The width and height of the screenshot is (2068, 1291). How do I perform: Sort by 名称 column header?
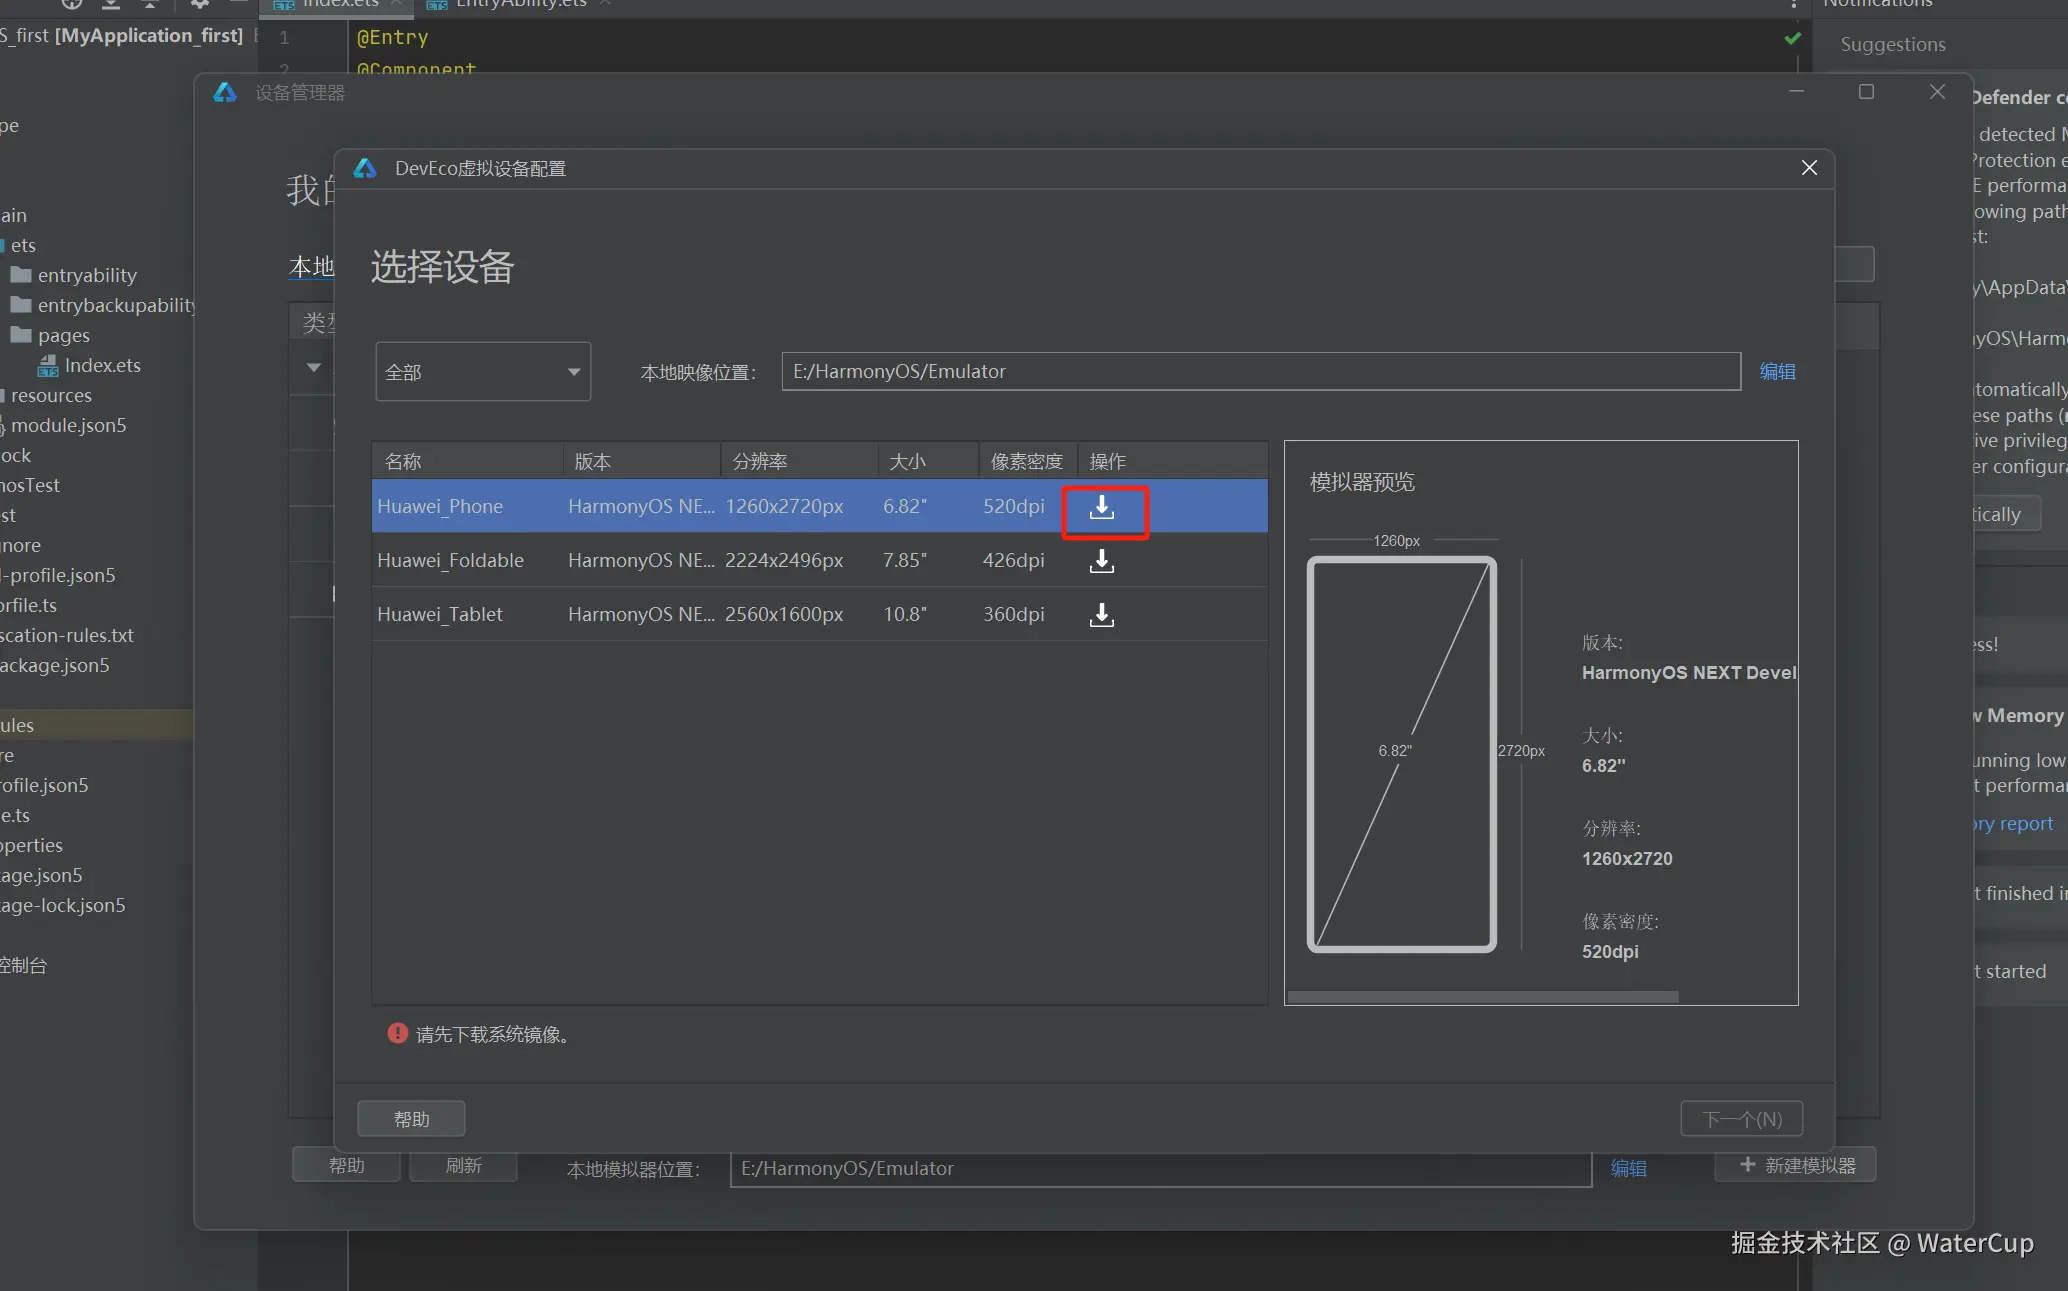404,462
